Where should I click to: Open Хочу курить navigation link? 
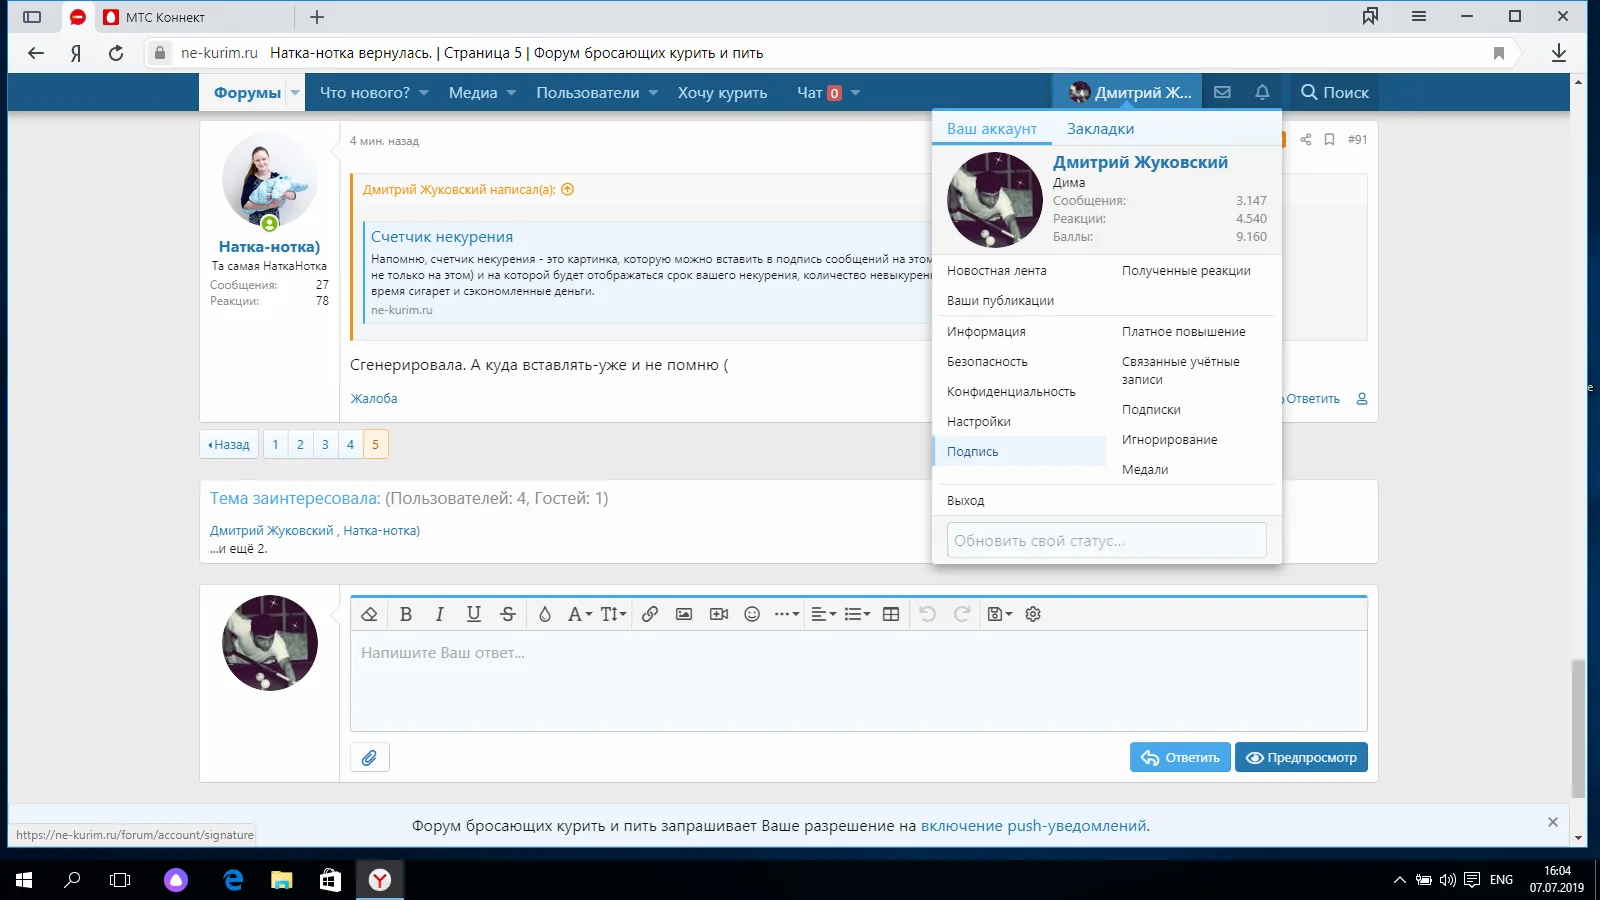coord(722,93)
